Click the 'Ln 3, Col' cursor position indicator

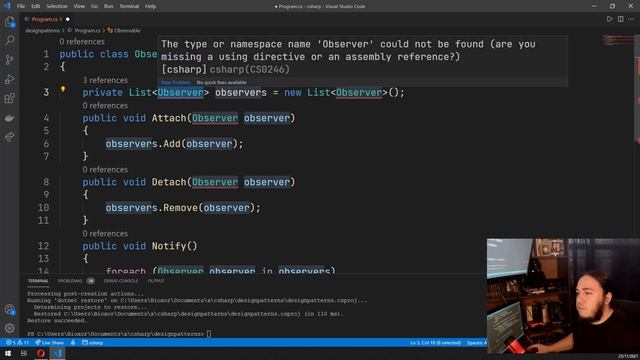coord(436,342)
